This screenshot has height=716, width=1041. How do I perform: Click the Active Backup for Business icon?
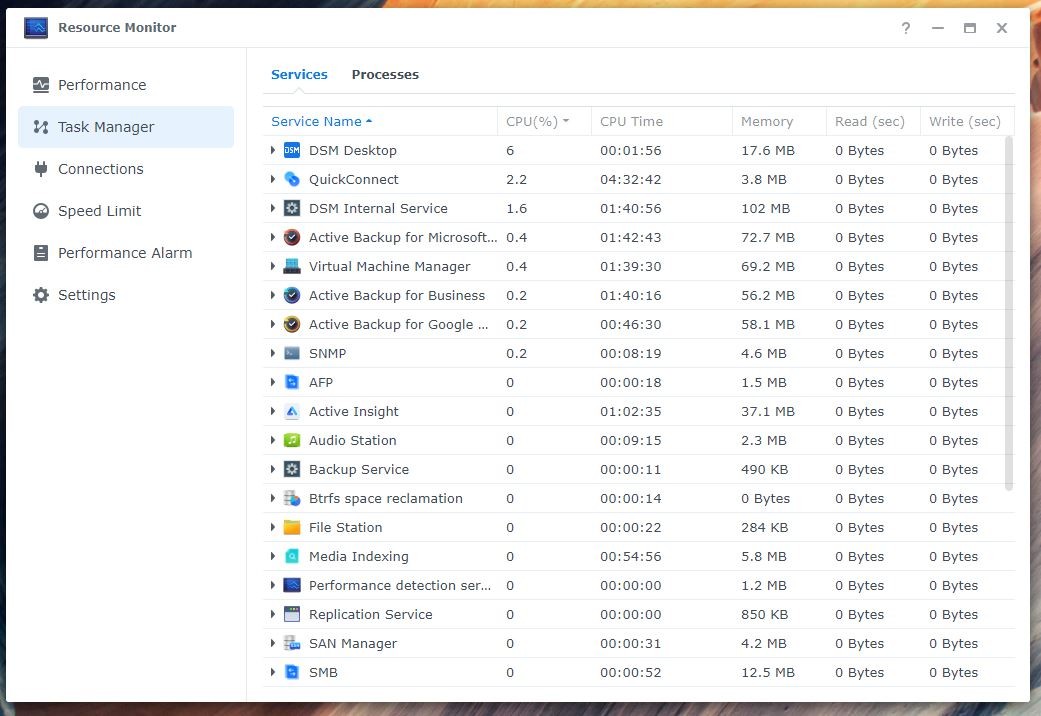pyautogui.click(x=291, y=296)
